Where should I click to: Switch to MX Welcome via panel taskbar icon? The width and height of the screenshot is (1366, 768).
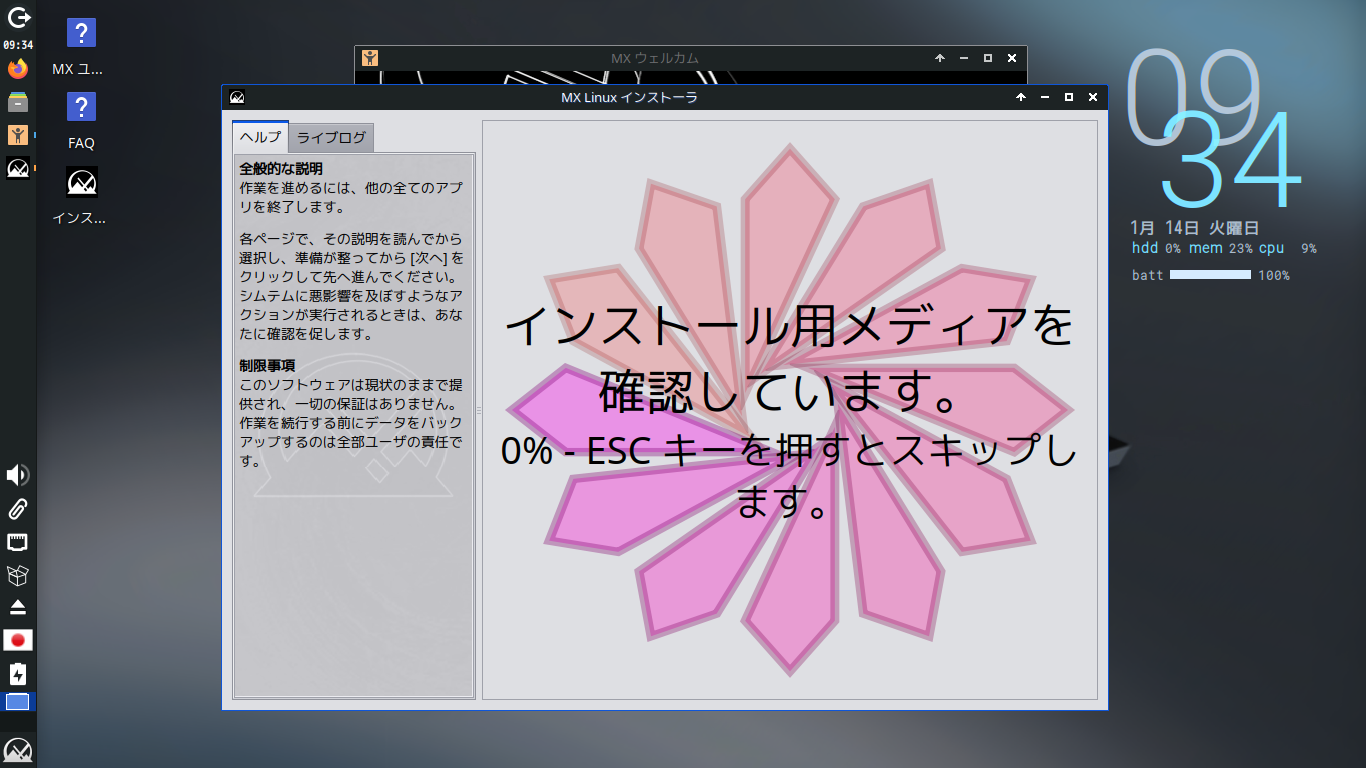coord(18,135)
